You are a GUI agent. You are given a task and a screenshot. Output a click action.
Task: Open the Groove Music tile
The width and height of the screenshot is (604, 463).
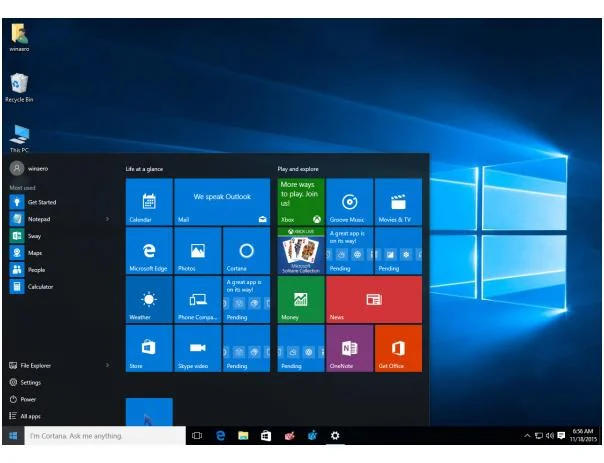(349, 201)
